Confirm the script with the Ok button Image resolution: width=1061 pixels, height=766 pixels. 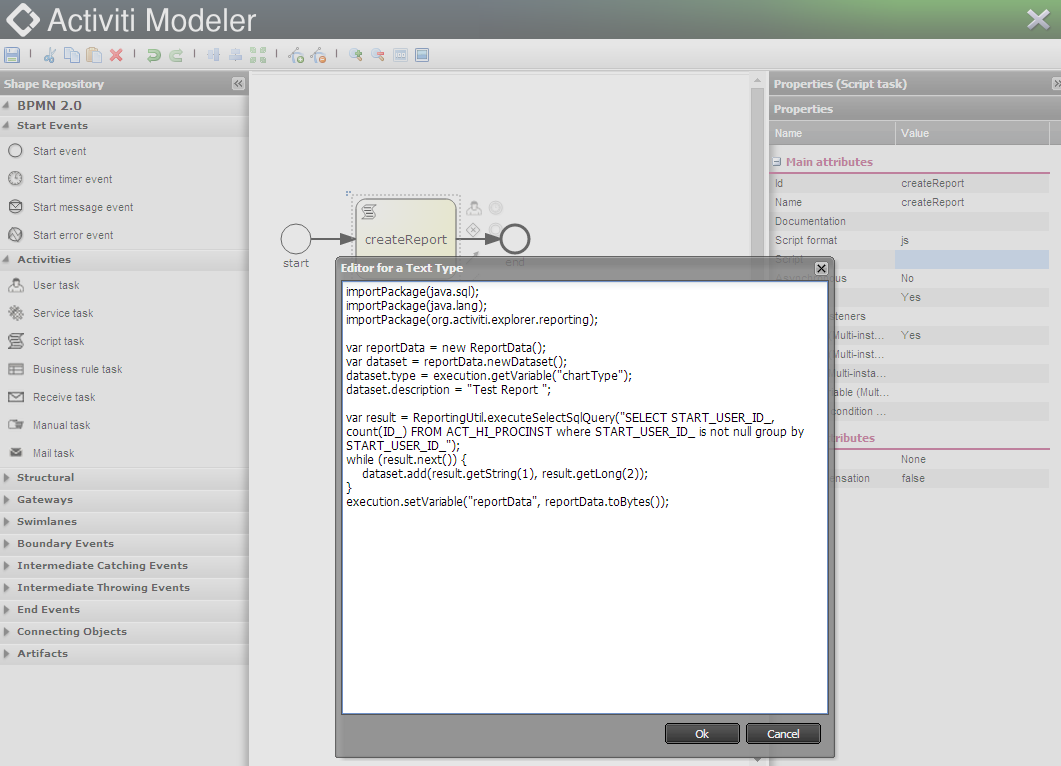pos(702,734)
